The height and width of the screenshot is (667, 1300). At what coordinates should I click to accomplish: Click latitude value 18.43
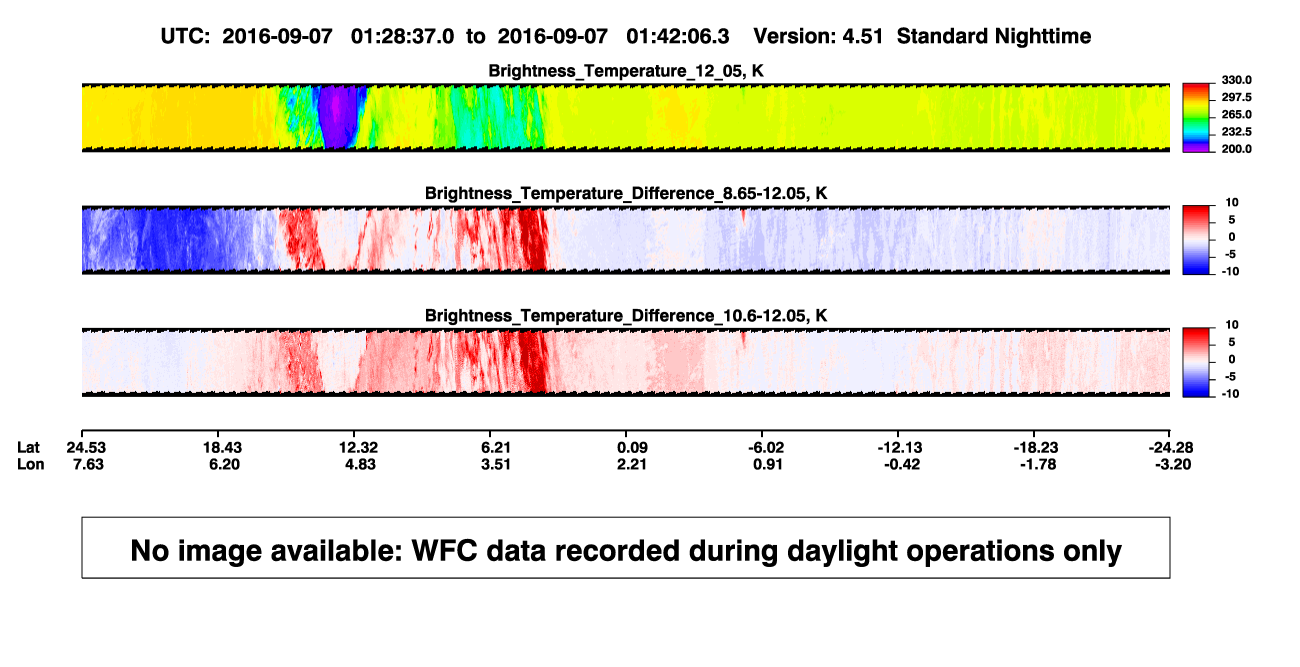coord(222,447)
